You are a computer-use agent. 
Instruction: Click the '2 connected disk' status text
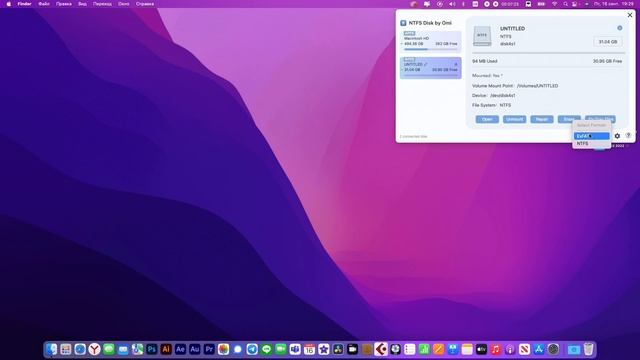[x=413, y=136]
